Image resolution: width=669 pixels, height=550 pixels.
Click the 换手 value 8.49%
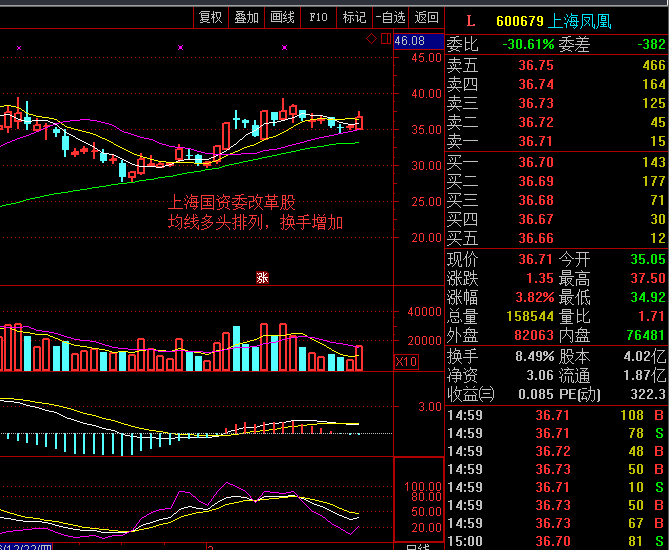pos(535,356)
